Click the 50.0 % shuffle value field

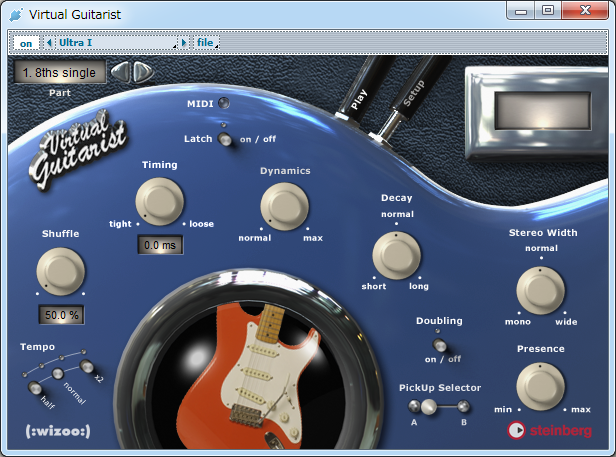click(61, 315)
